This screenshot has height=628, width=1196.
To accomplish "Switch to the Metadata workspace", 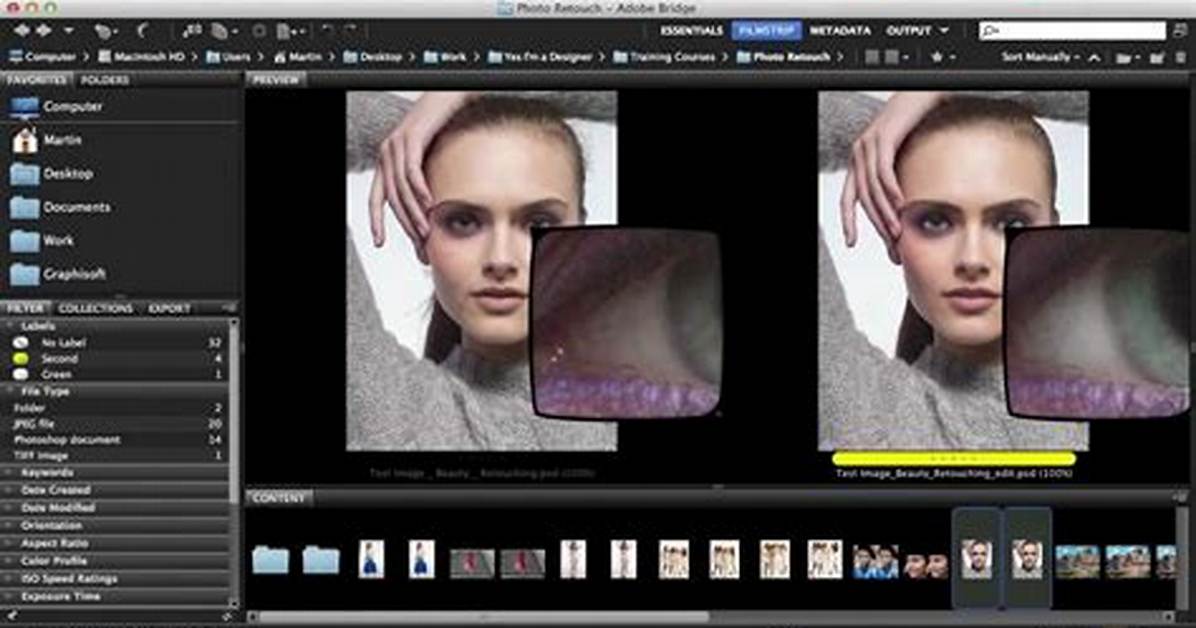I will pos(840,31).
